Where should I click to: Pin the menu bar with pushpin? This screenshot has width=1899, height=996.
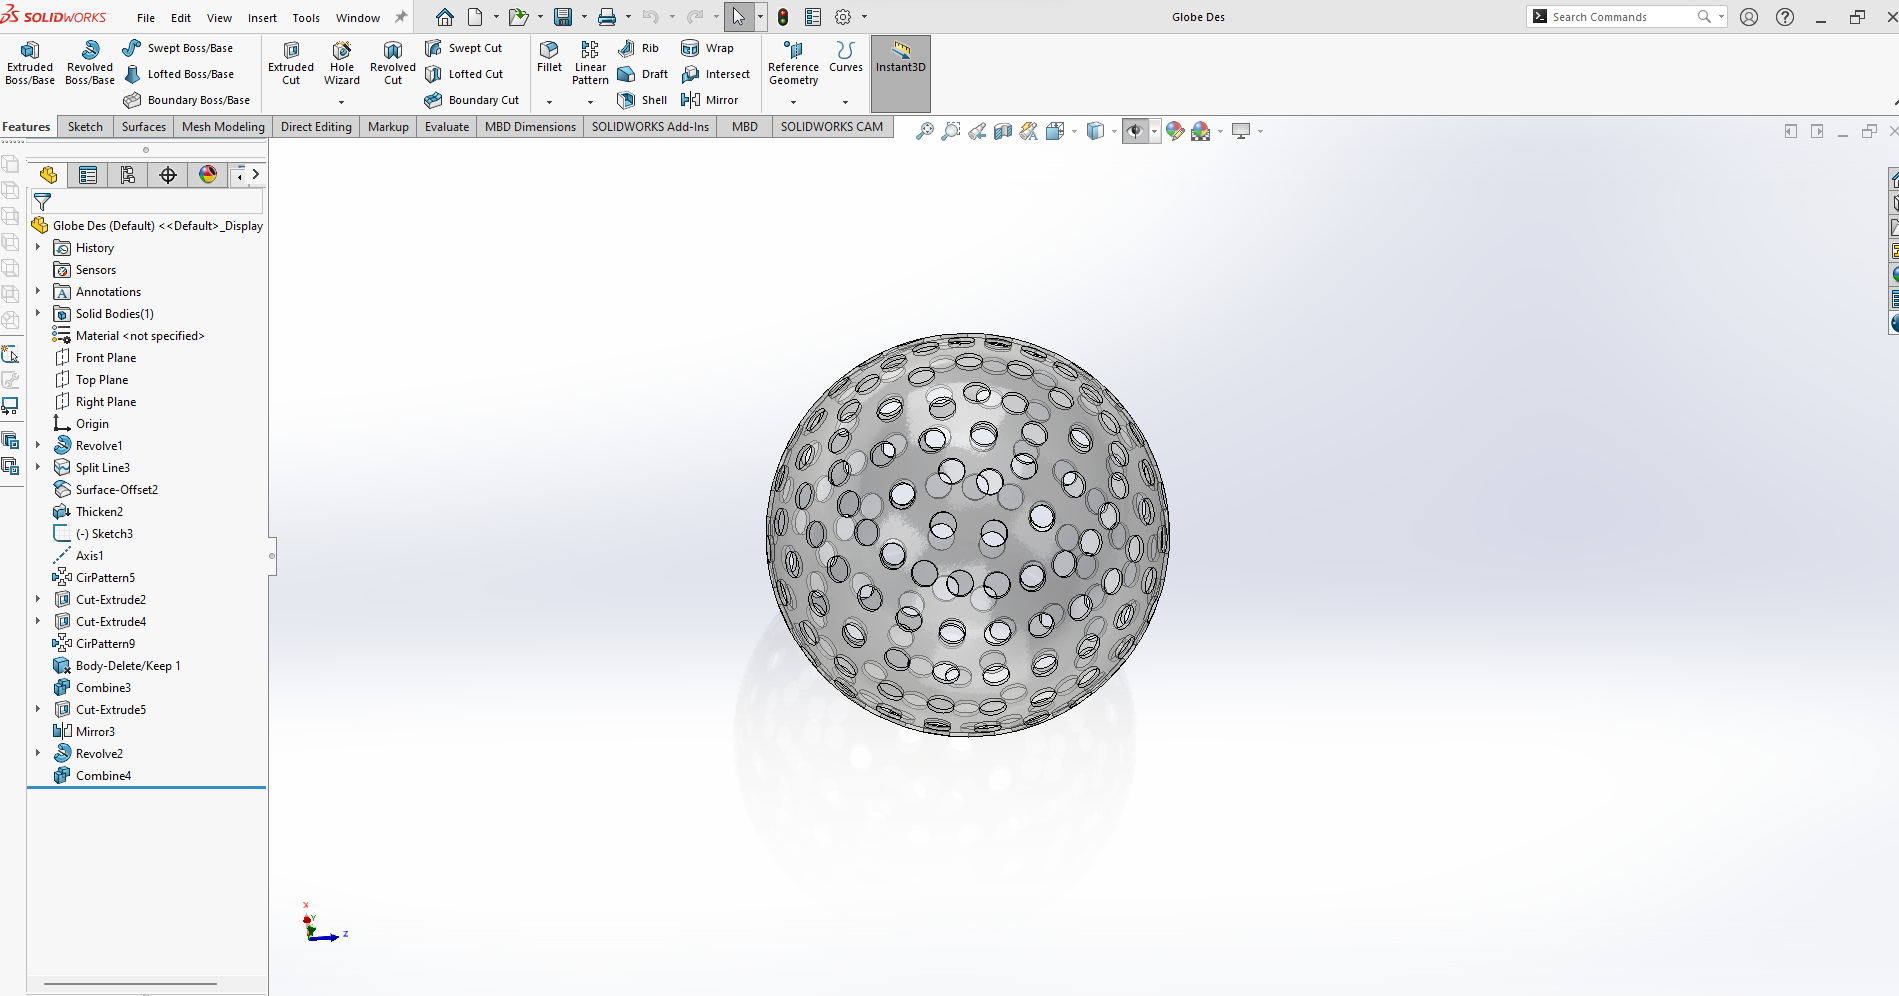click(401, 17)
